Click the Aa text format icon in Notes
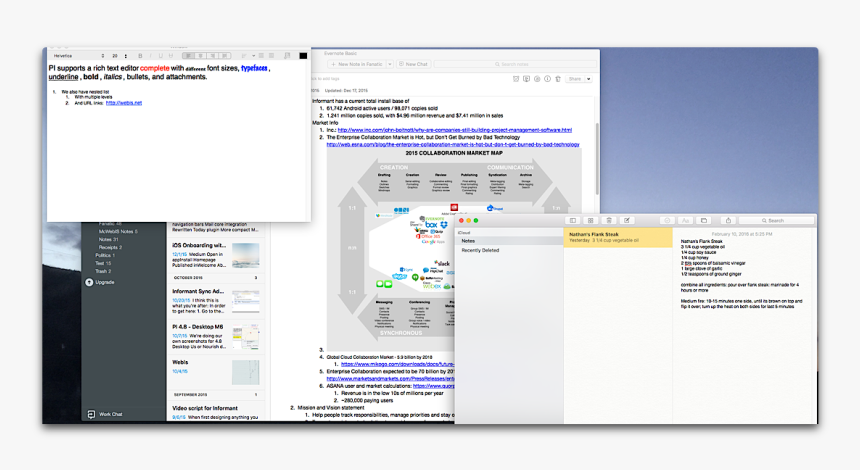 pyautogui.click(x=685, y=220)
